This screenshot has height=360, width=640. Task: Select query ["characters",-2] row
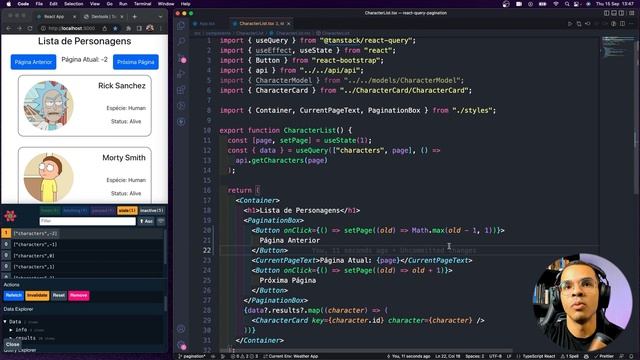82,233
